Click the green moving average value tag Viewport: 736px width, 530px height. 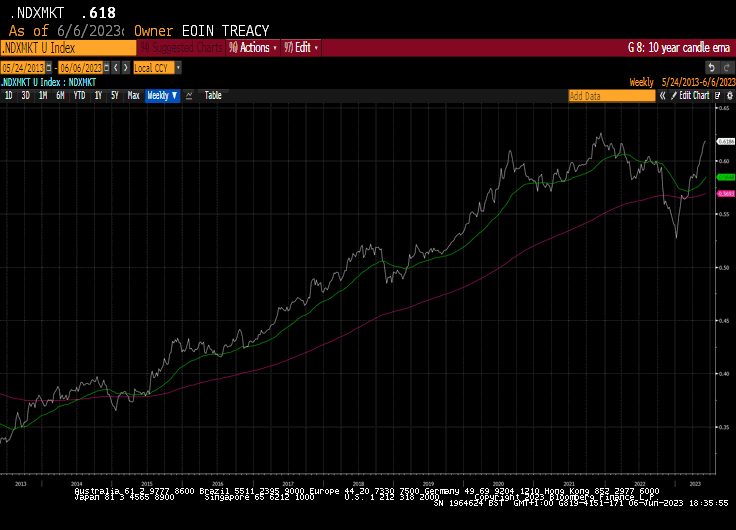[726, 177]
